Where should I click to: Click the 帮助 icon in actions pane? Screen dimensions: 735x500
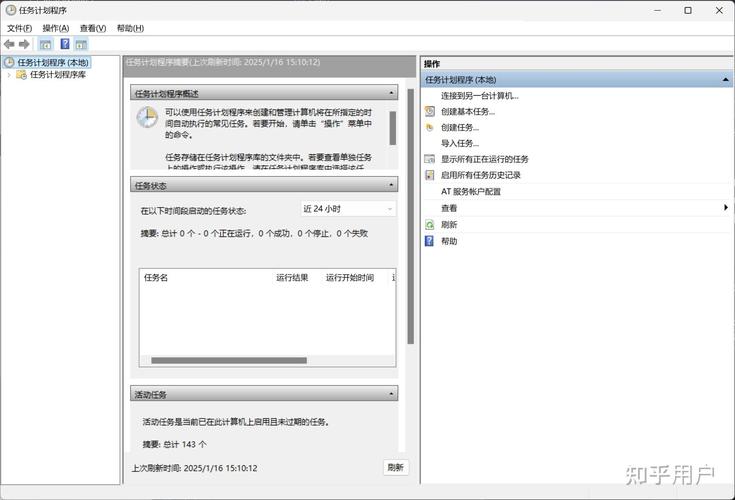pos(429,241)
